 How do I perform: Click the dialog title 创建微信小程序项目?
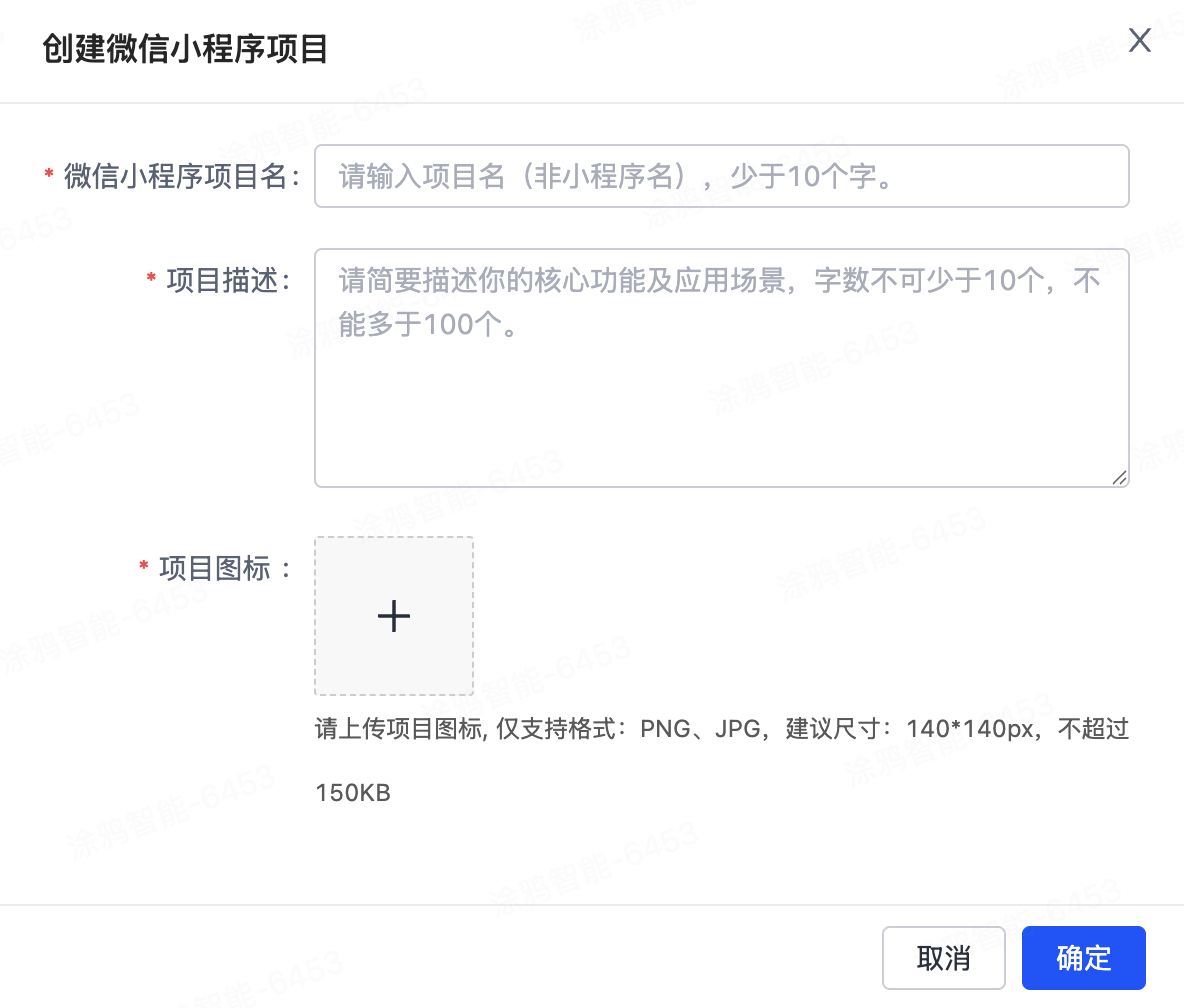[185, 49]
